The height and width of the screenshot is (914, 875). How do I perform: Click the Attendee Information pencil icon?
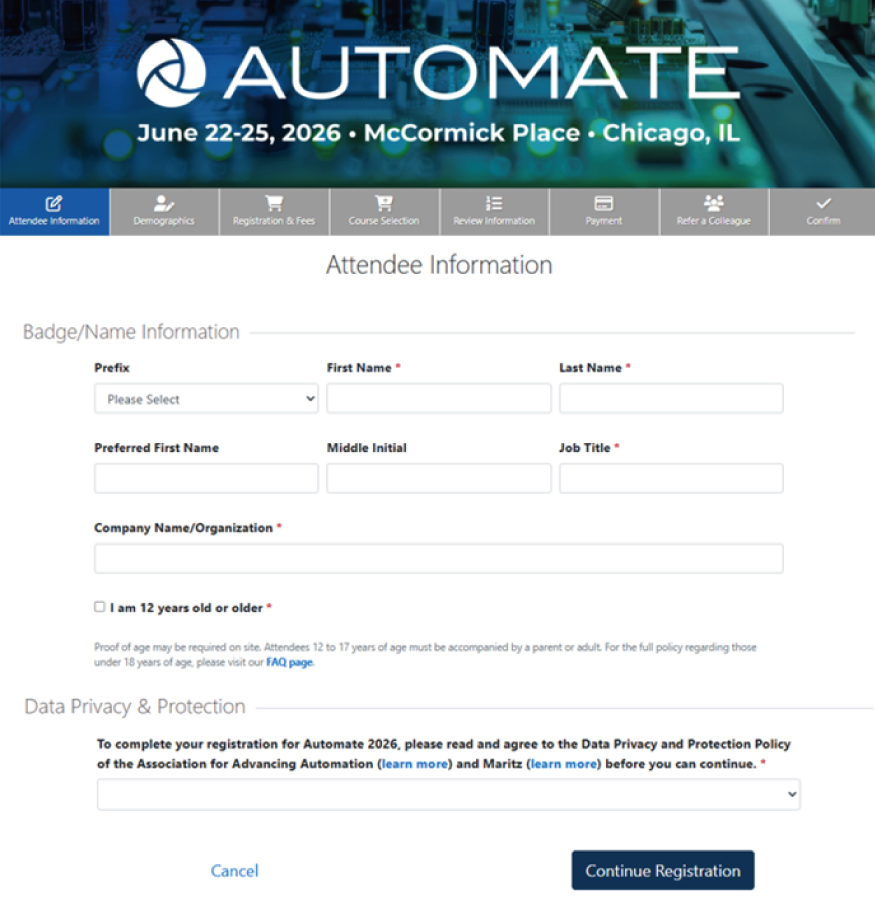tap(54, 203)
